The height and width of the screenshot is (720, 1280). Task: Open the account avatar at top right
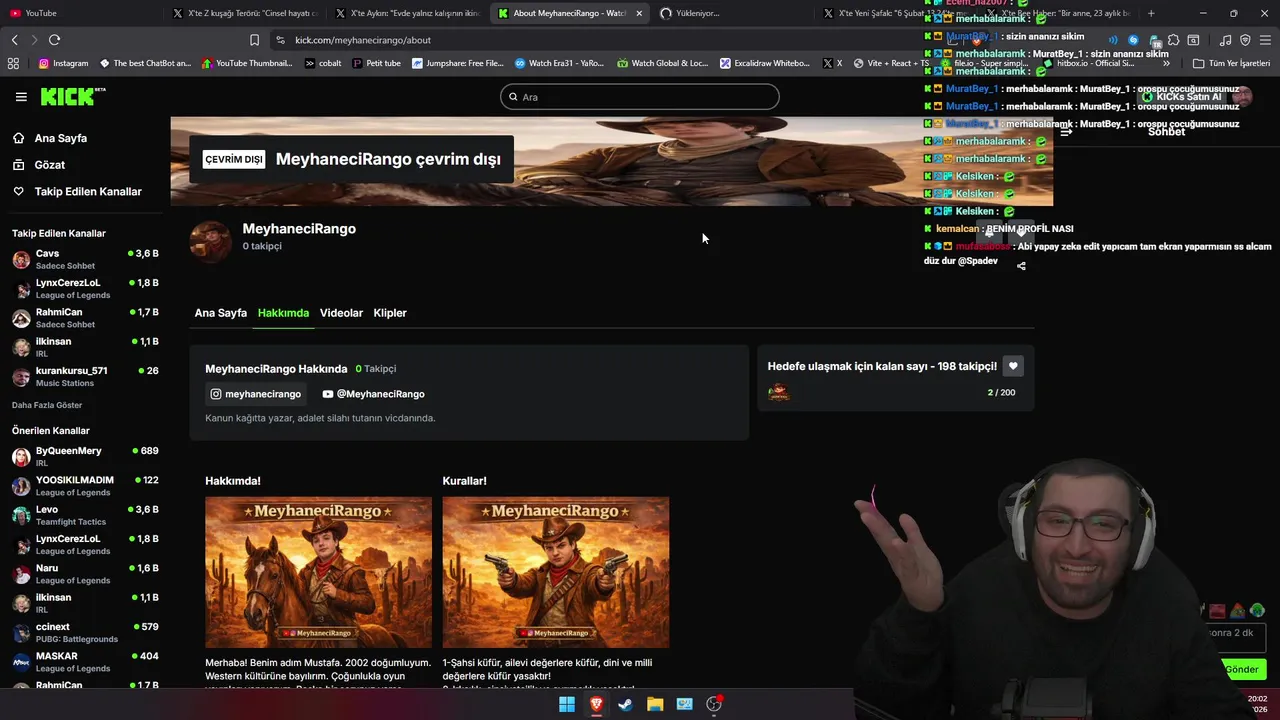pos(1243,96)
